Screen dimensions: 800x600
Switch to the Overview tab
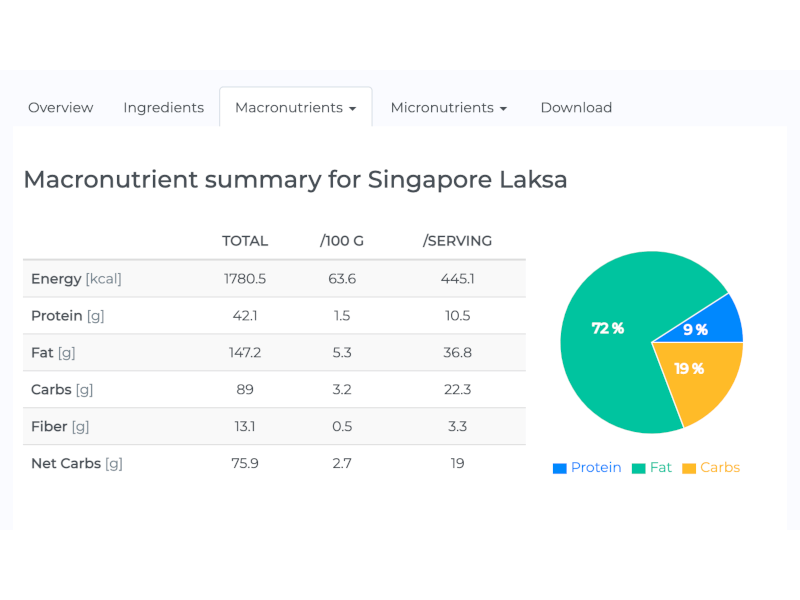(x=60, y=107)
